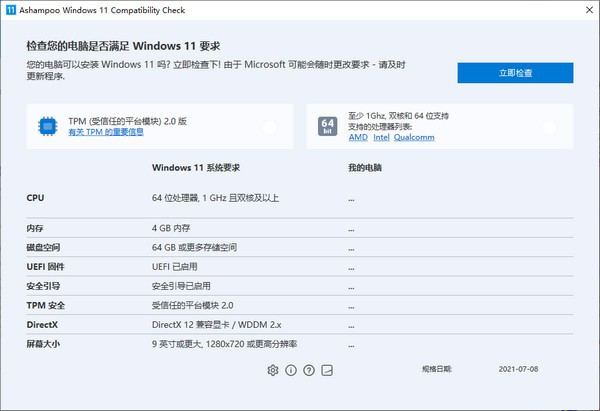
Task: Click the 检查您的电脑是否满足 Windows 11 要求 heading
Action: (123, 46)
